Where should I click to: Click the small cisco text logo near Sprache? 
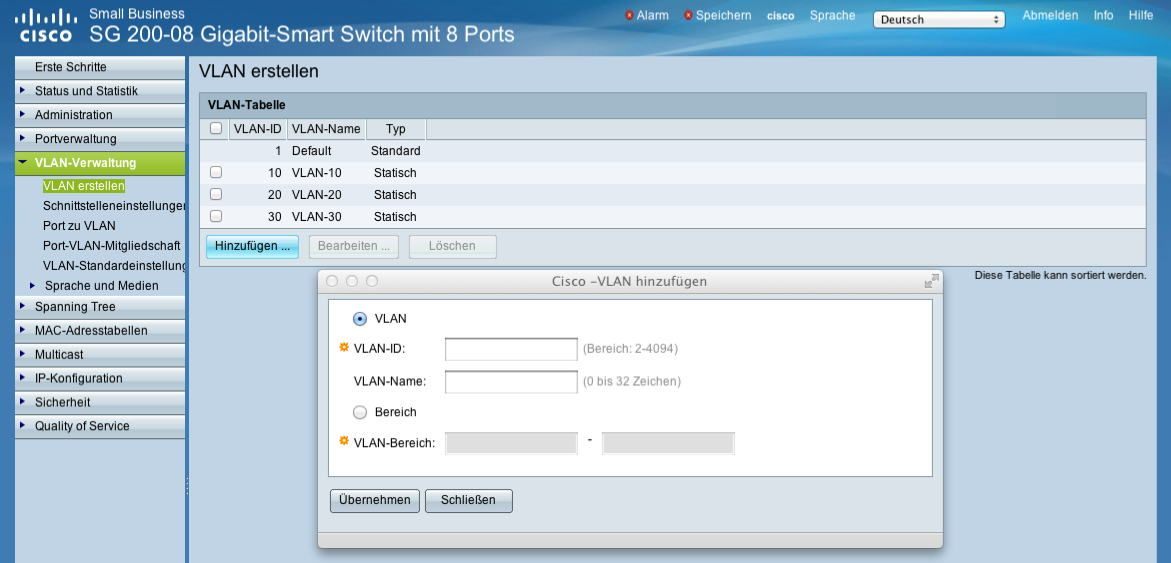click(780, 16)
